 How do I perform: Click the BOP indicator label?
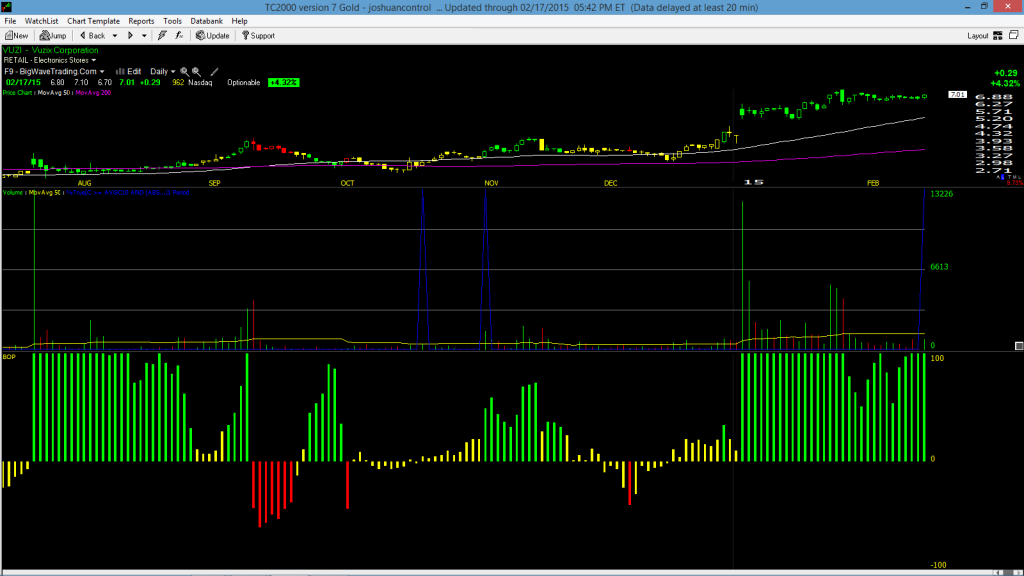tap(9, 357)
